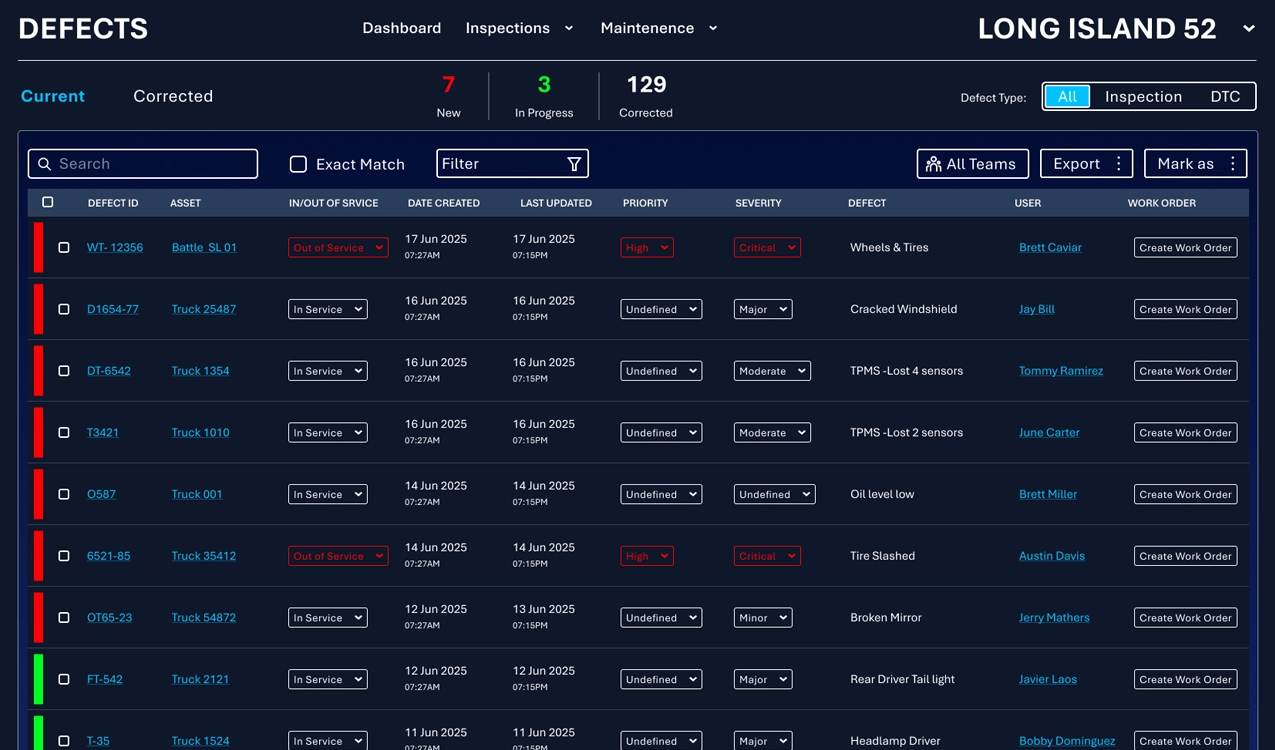Click the magnifying glass search icon

[x=44, y=164]
